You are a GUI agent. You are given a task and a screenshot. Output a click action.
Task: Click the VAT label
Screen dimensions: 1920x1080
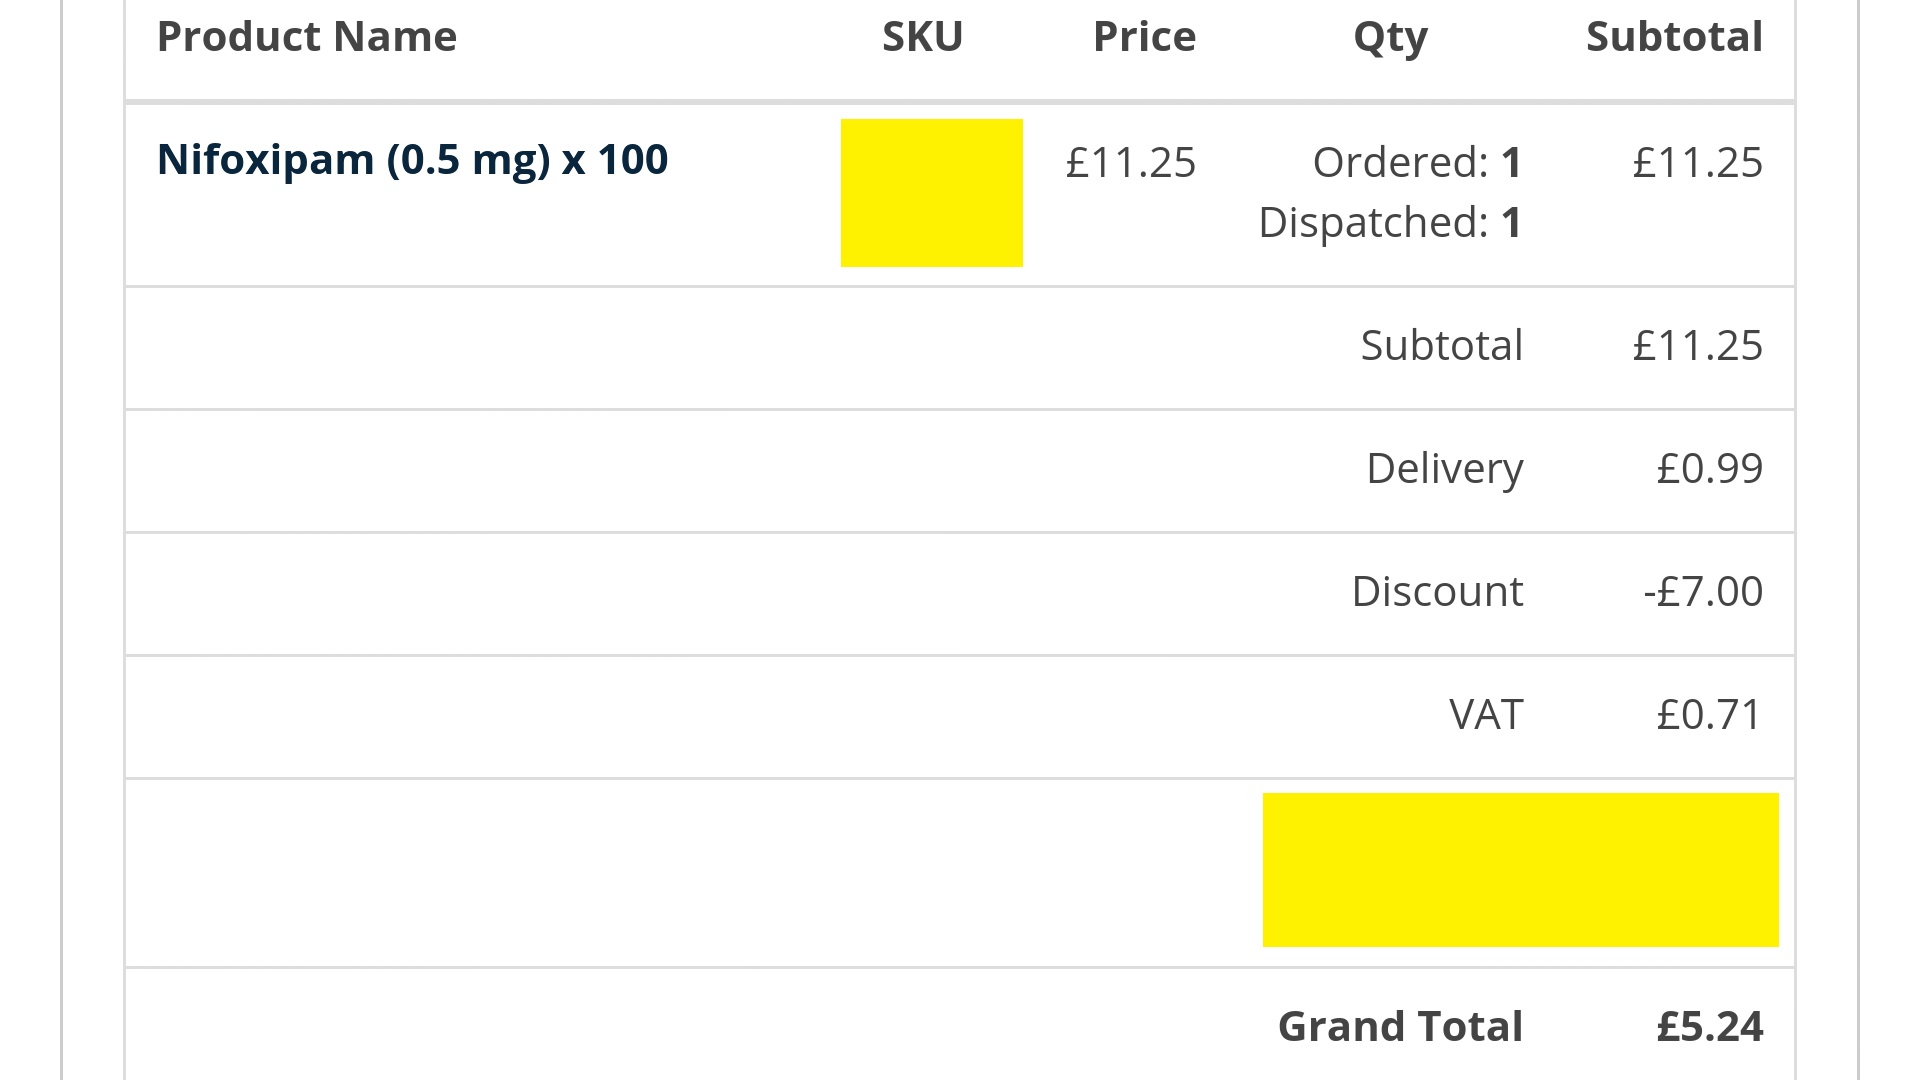1486,715
